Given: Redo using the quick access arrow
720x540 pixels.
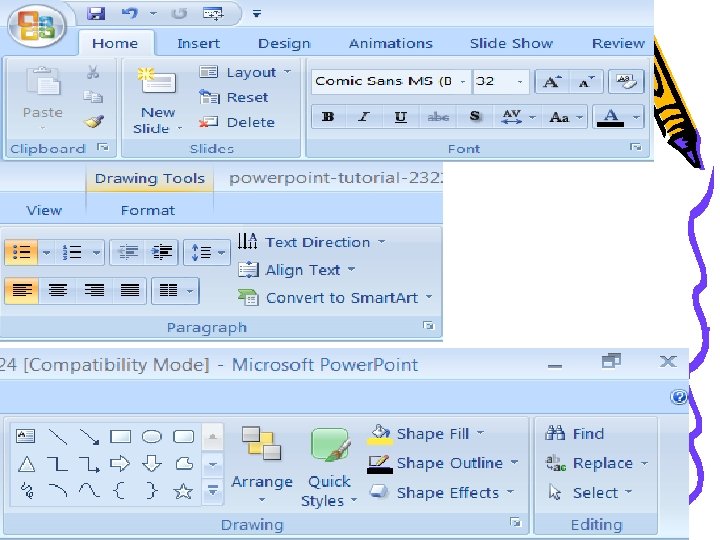Looking at the screenshot, I should (179, 13).
